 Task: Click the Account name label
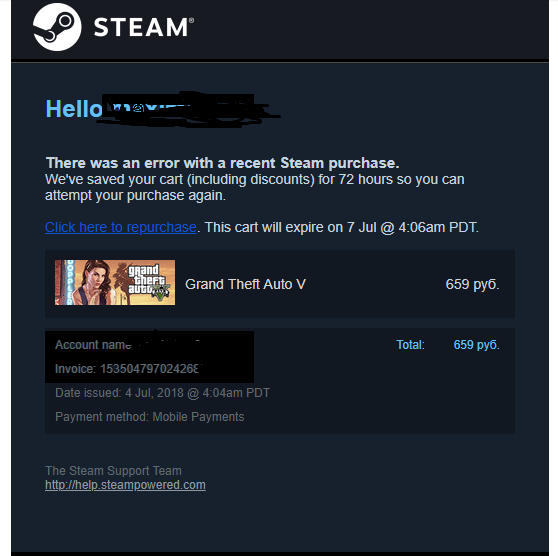[x=93, y=345]
